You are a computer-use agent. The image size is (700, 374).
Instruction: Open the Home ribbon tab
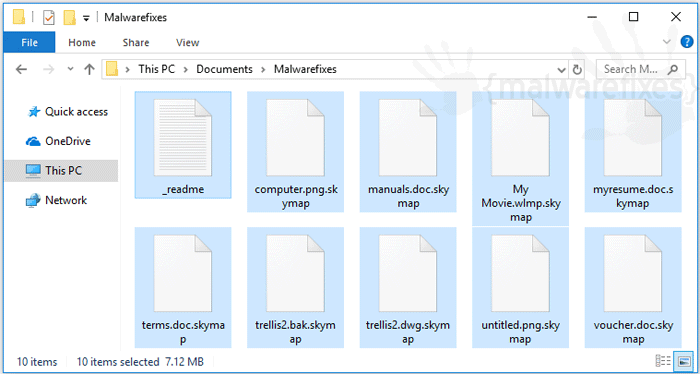click(82, 42)
